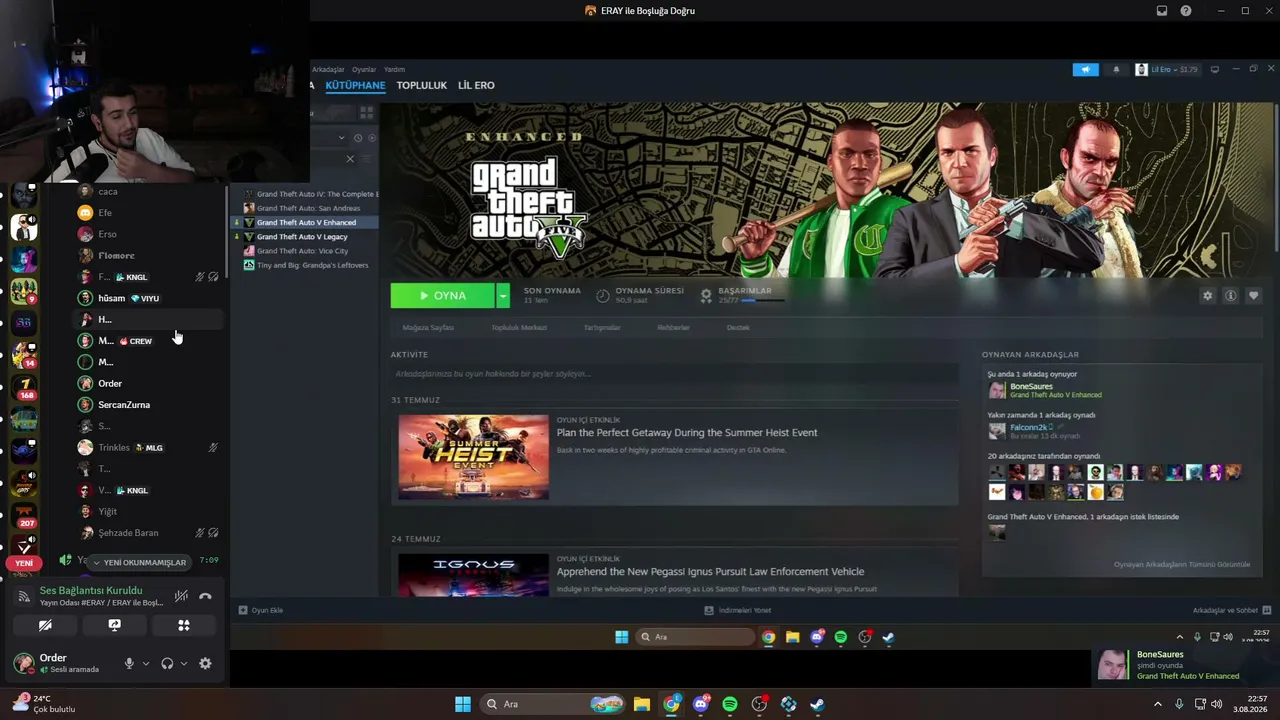The image size is (1280, 720).
Task: Open Discord from the outer Windows taskbar
Action: 701,704
